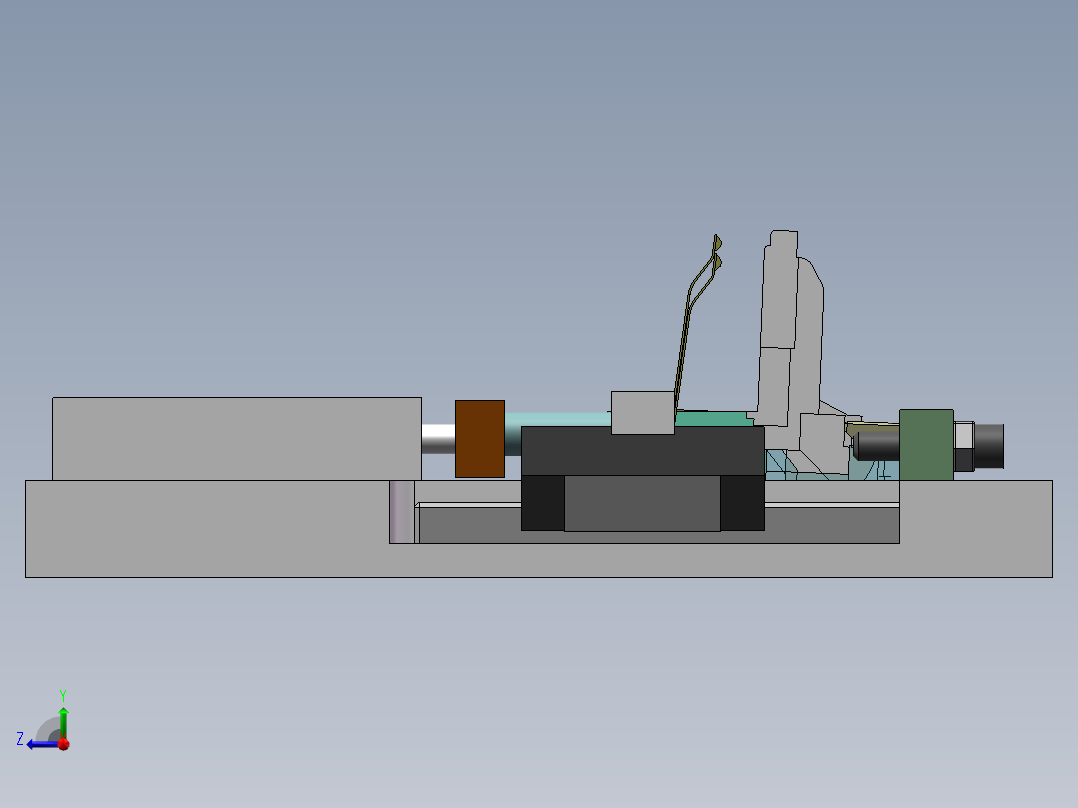Pick the green end bracket block
The width and height of the screenshot is (1078, 808).
click(926, 445)
